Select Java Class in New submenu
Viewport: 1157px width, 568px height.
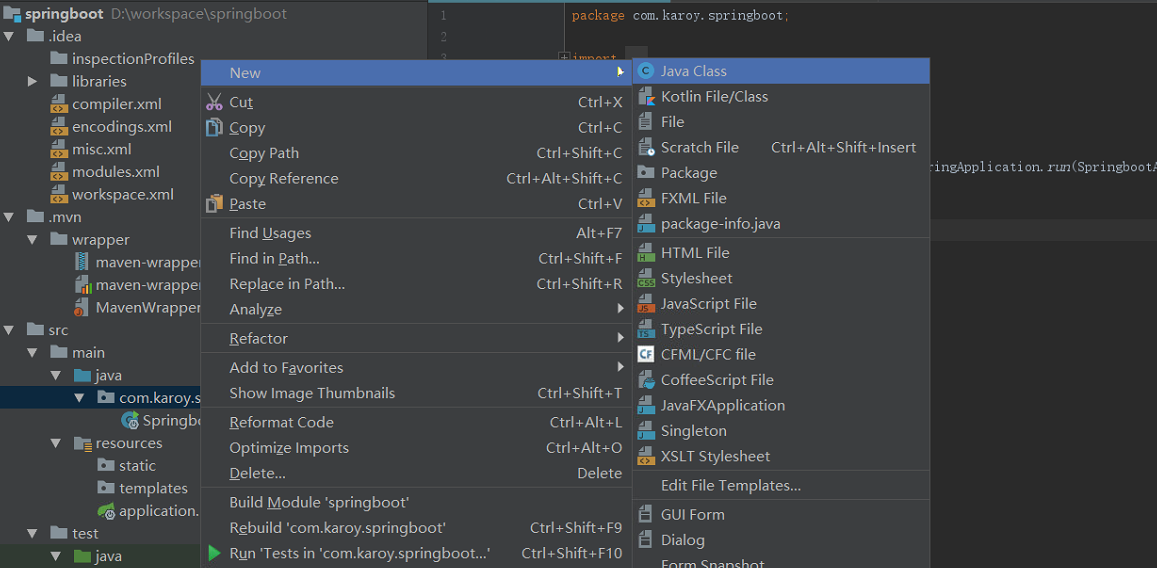point(781,71)
